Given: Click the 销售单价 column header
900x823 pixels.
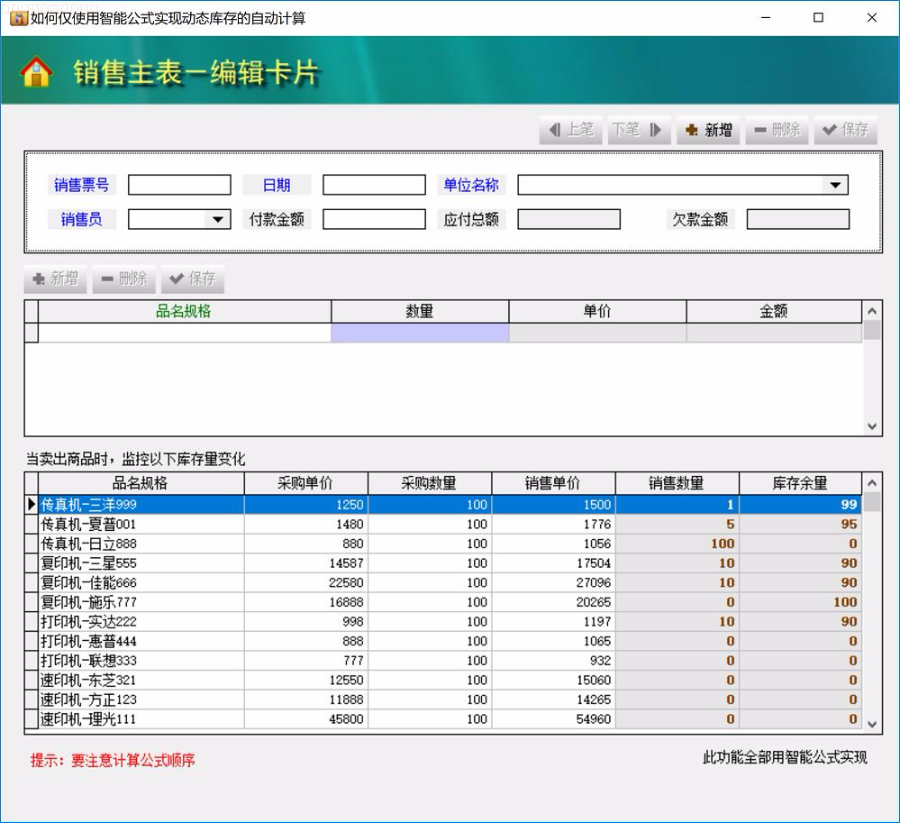Looking at the screenshot, I should click(x=553, y=483).
